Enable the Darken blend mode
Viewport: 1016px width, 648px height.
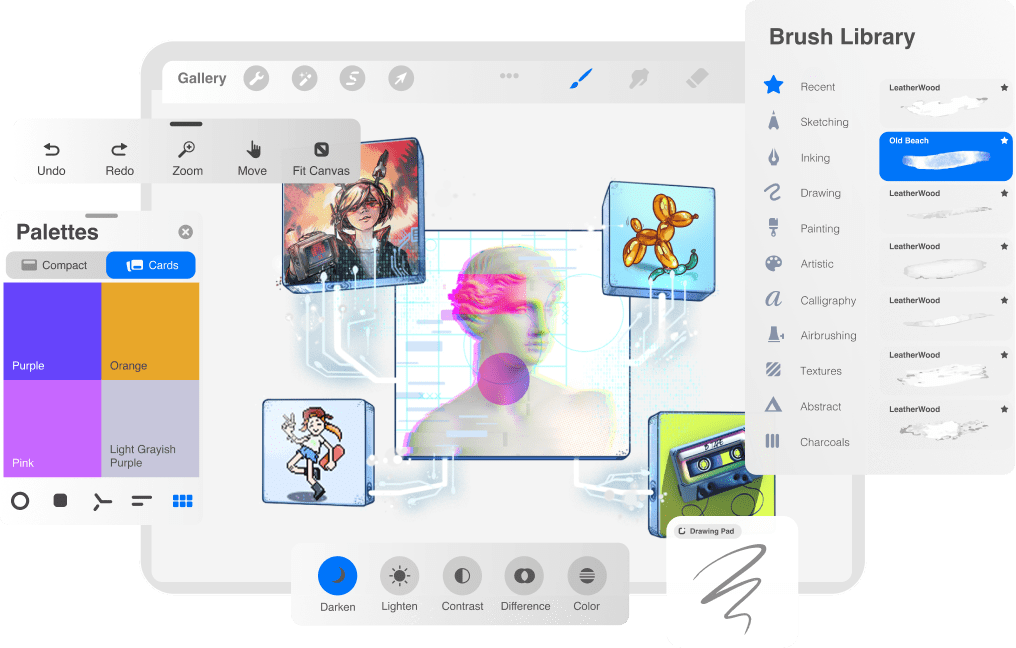click(338, 576)
